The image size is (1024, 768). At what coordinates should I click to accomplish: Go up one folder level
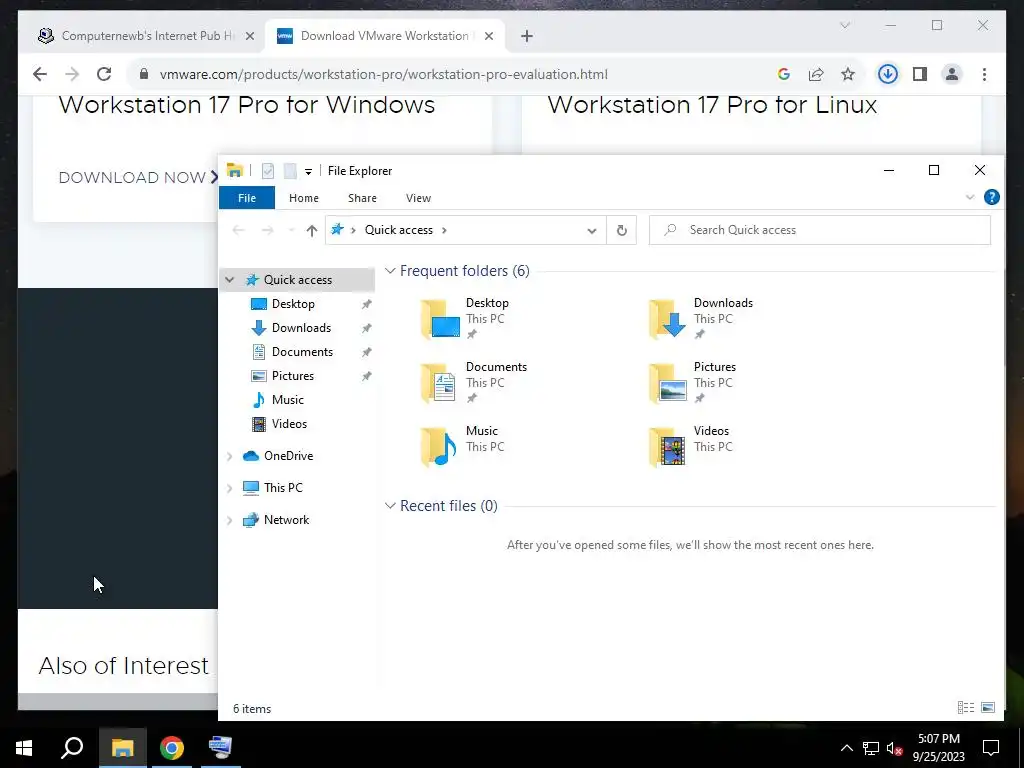[x=312, y=231]
